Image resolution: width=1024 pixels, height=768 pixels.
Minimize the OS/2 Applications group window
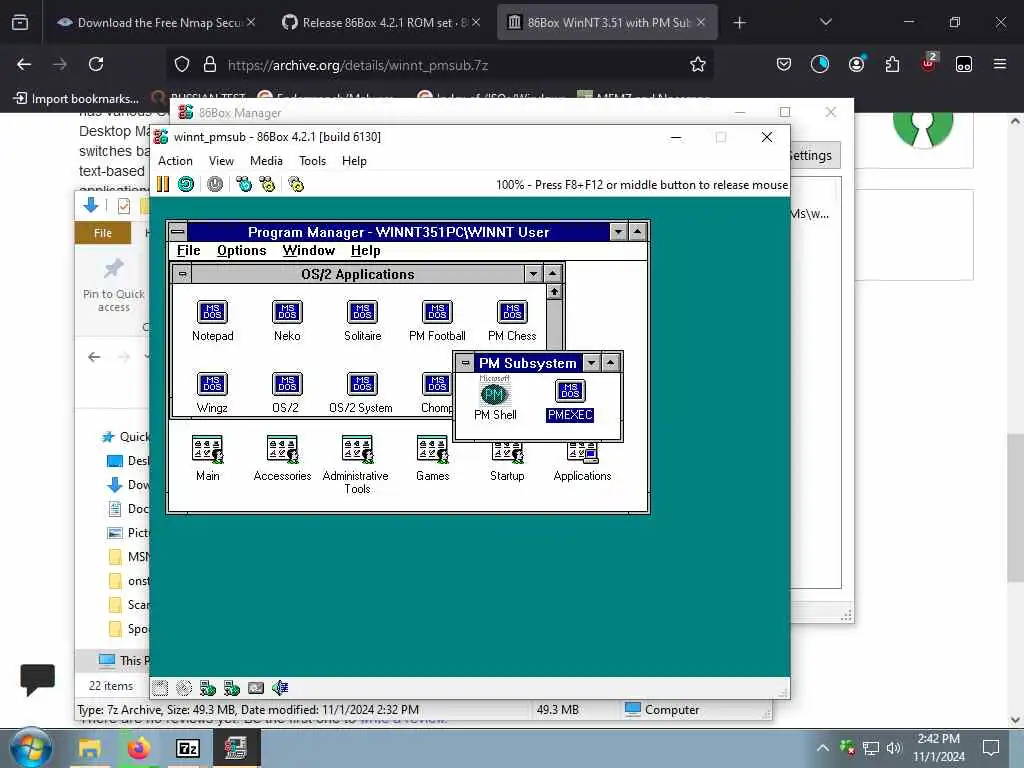534,274
